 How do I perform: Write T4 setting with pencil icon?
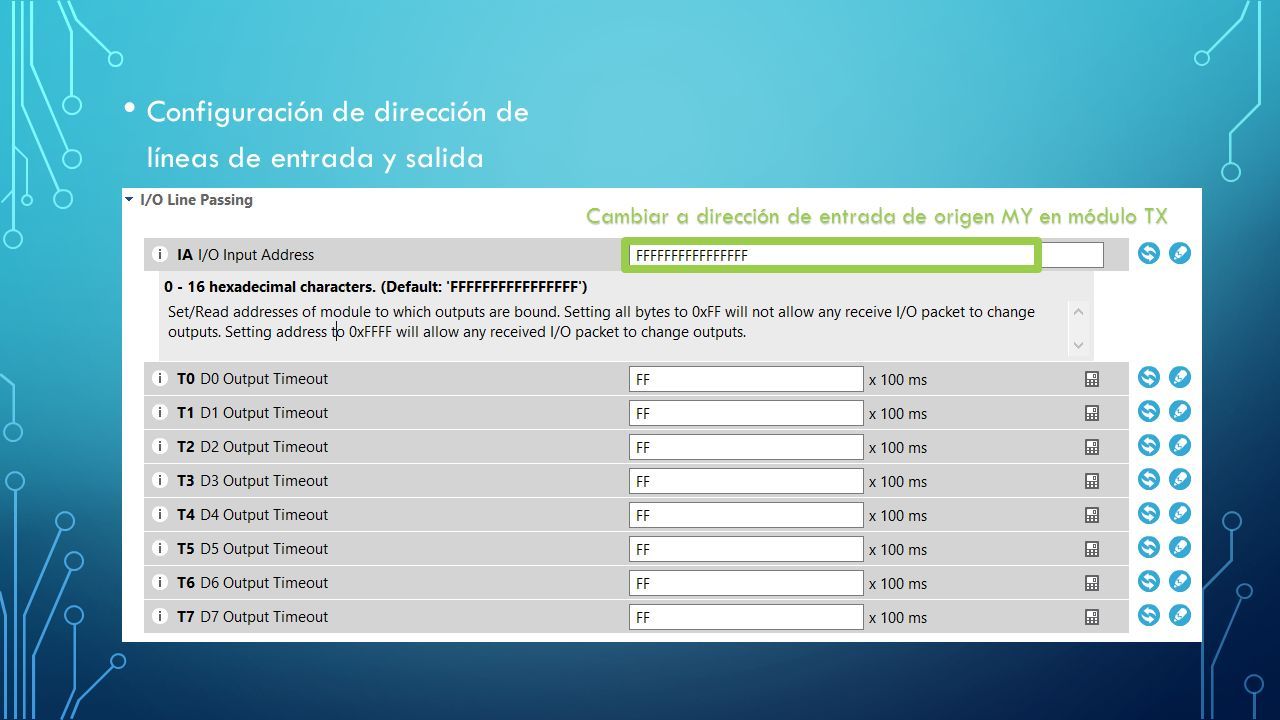click(1180, 513)
